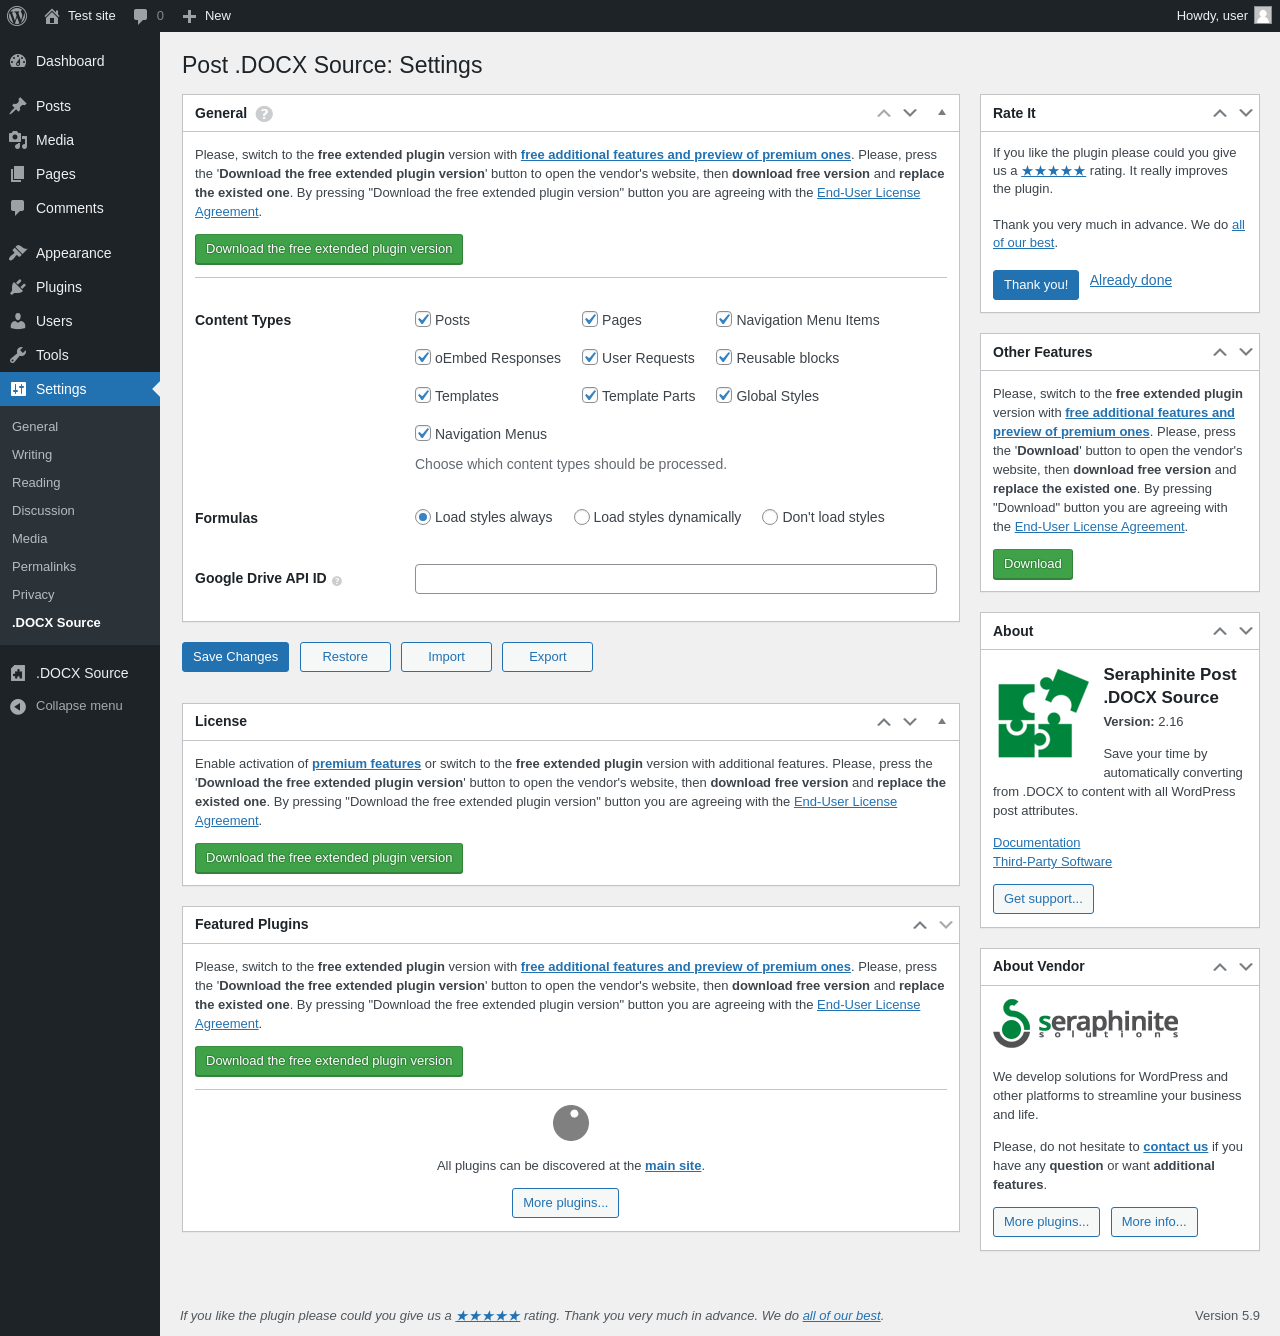The image size is (1280, 1336).
Task: Move About Vendor panel up with arrow
Action: pyautogui.click(x=1220, y=967)
